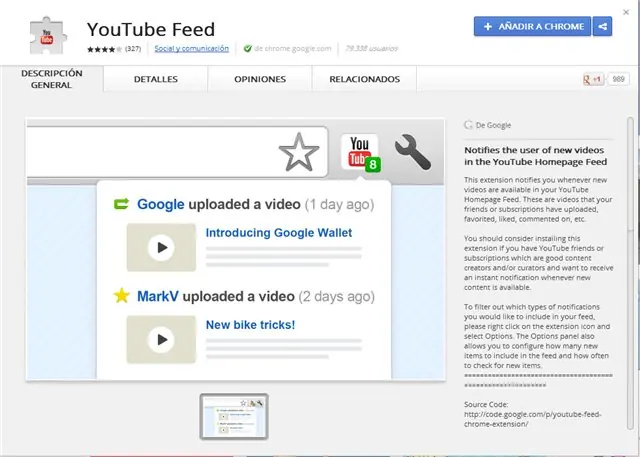Click the star rating icons under the title
640x457 pixels.
(x=104, y=49)
